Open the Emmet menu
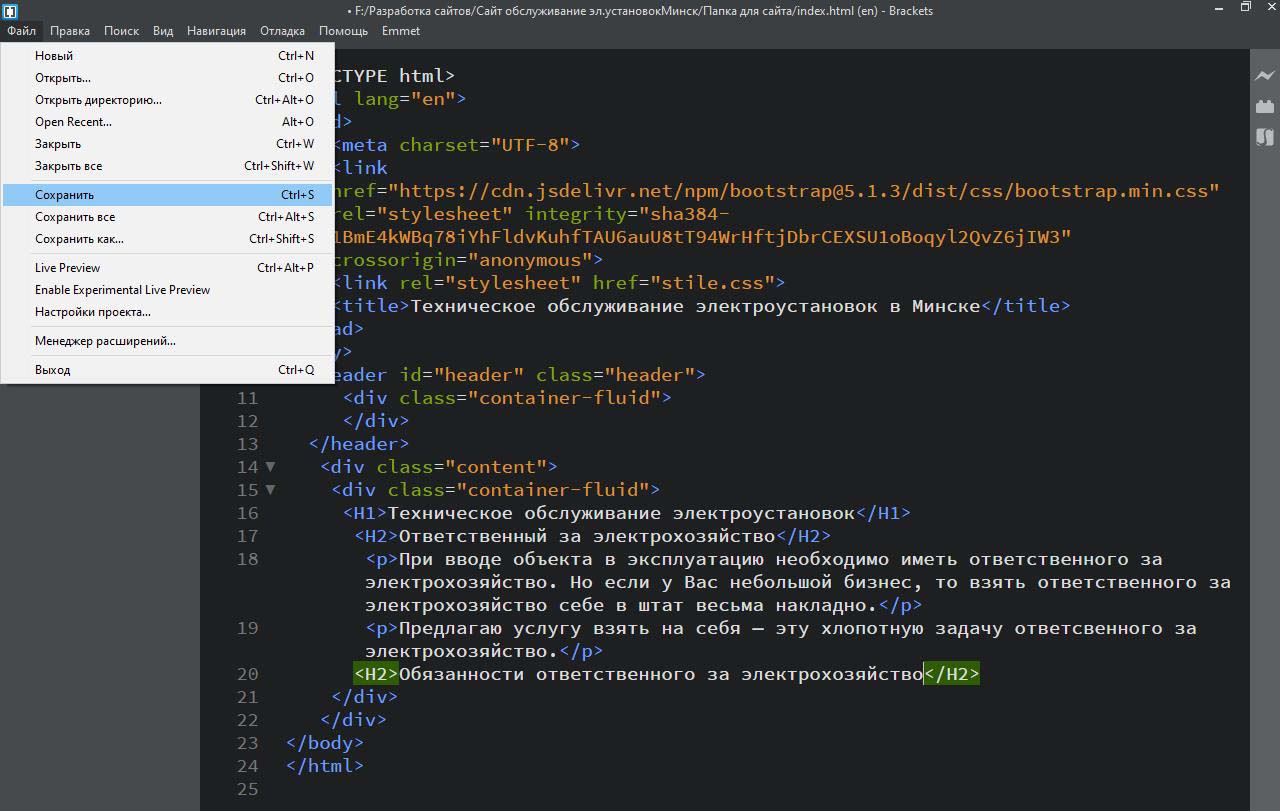The width and height of the screenshot is (1280, 811). 400,31
